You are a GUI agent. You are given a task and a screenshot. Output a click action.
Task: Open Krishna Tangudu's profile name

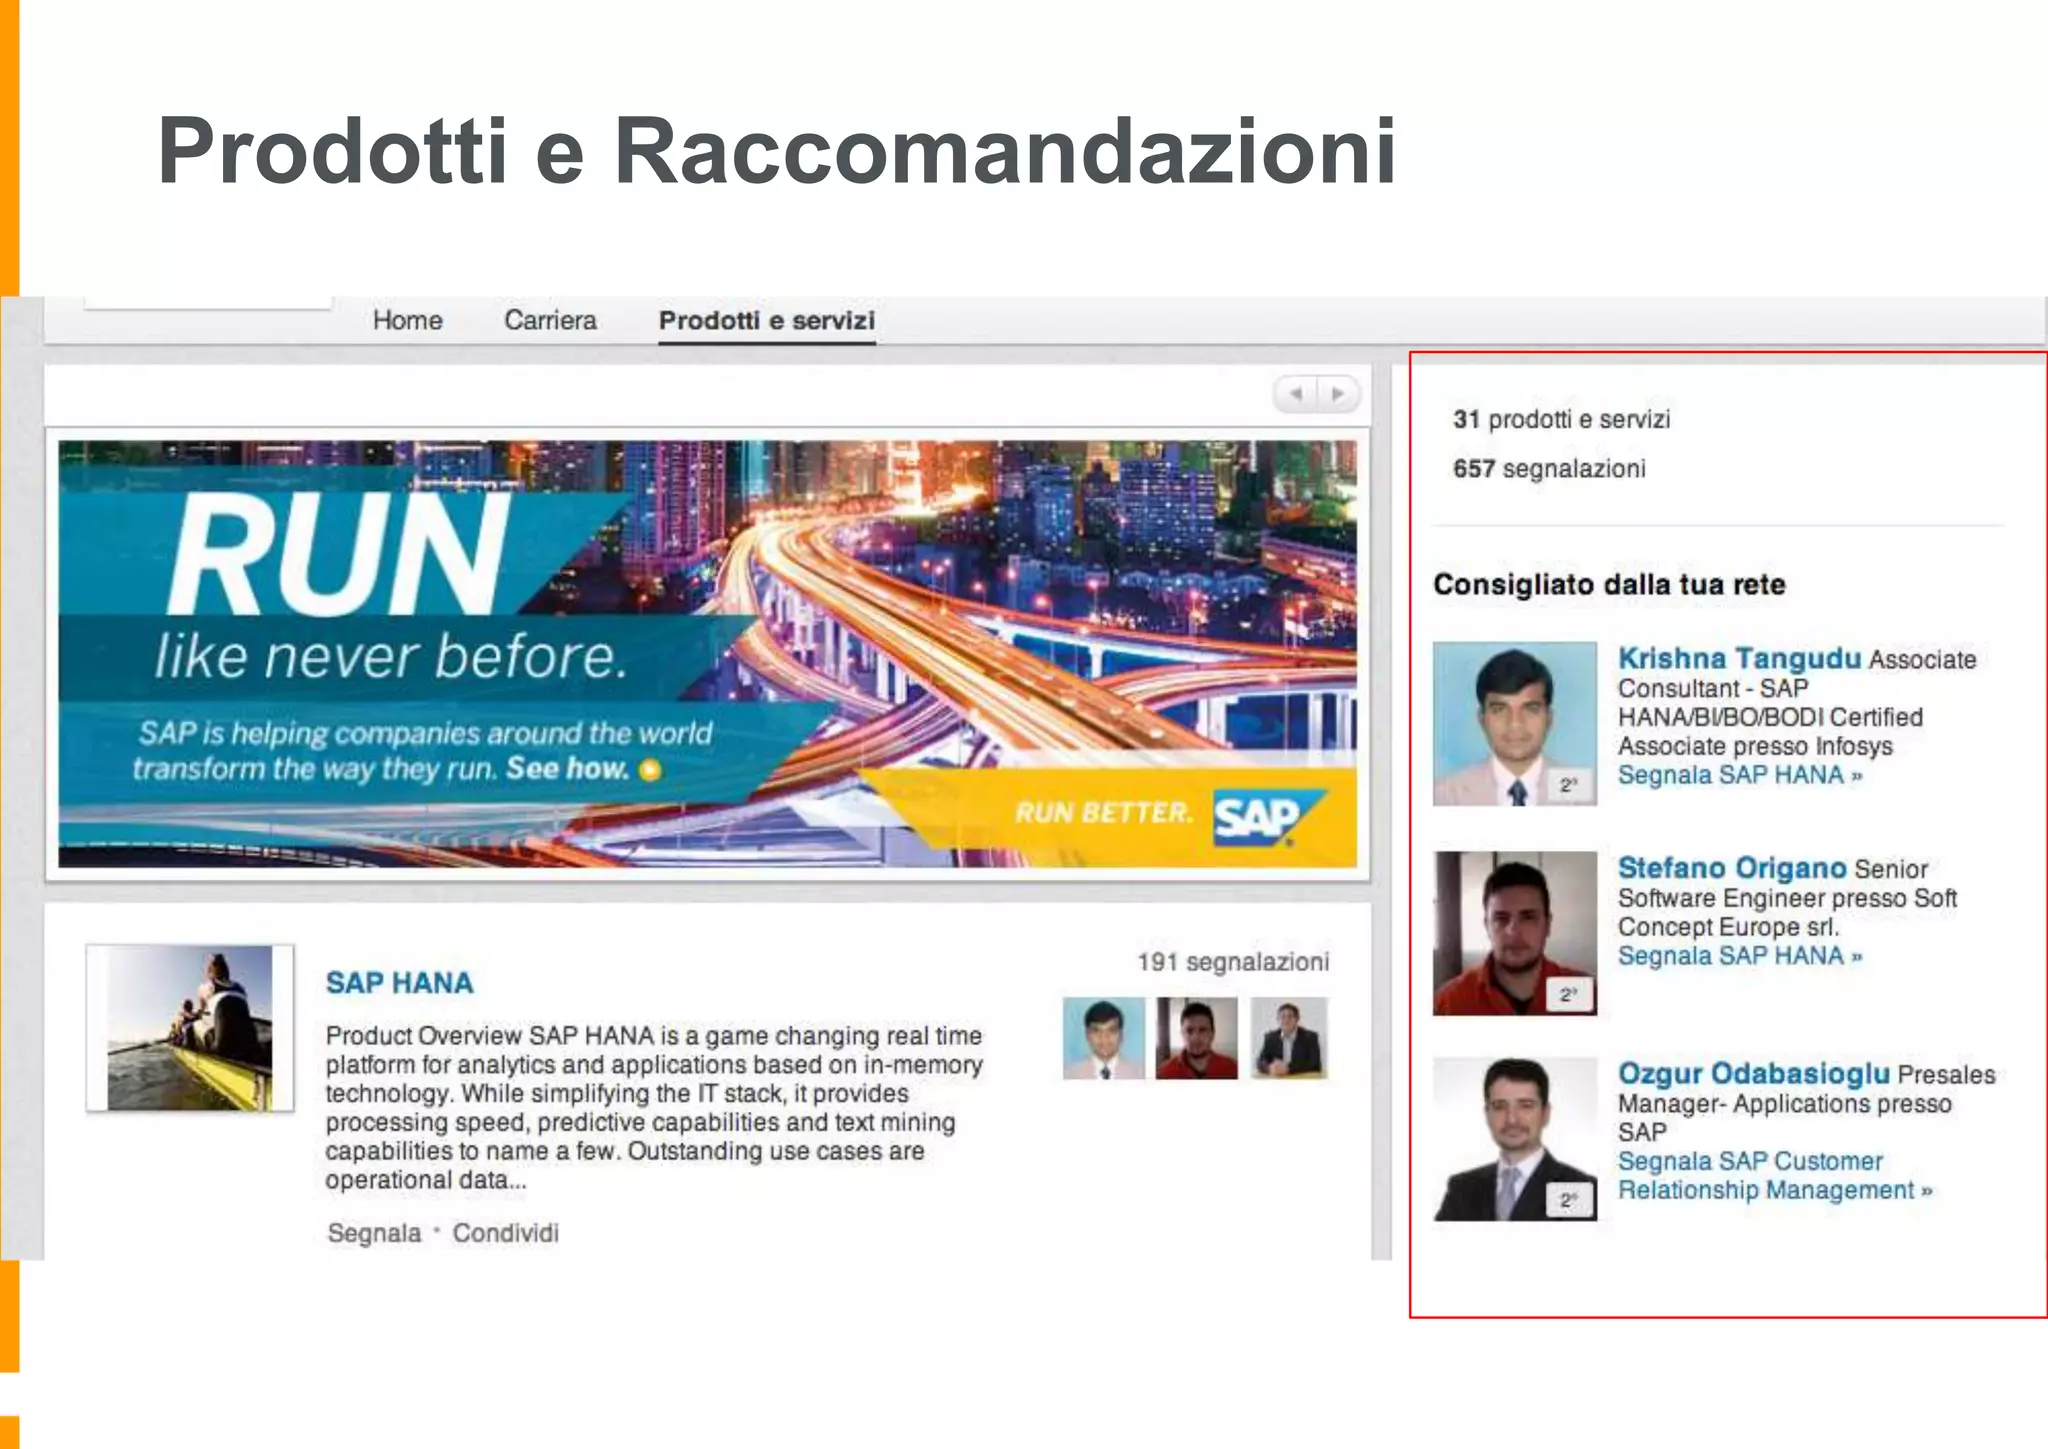tap(1739, 658)
